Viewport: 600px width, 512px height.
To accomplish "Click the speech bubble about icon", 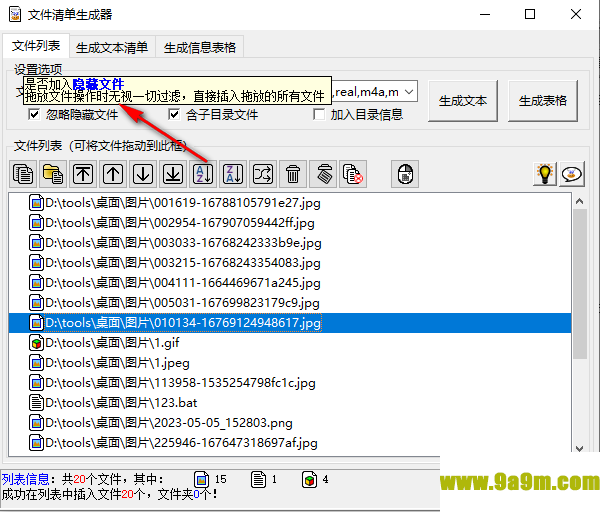I will tap(572, 174).
